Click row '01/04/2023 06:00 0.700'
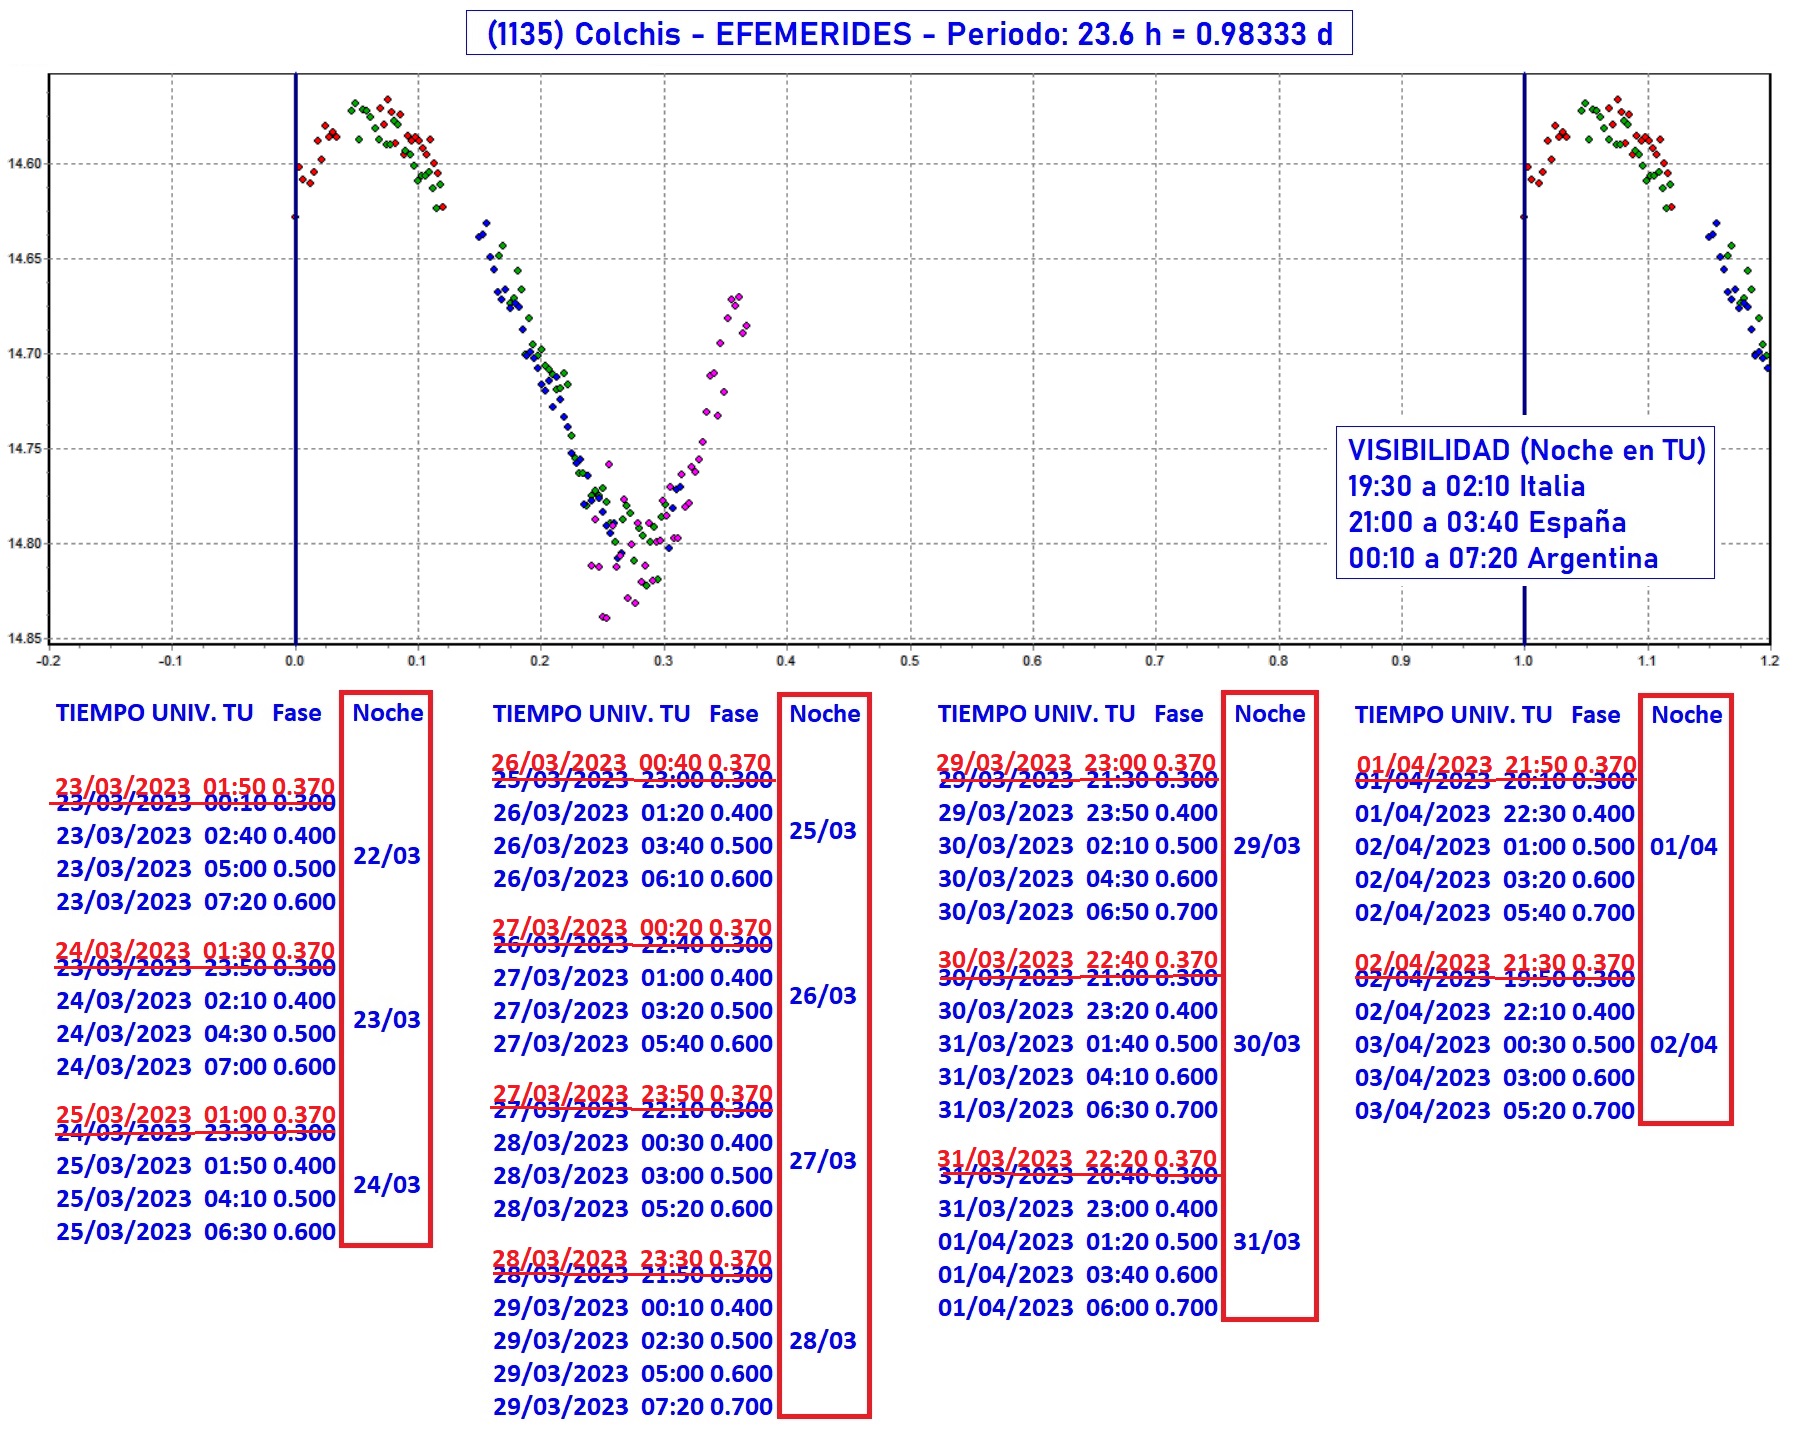Viewport: 1795px width, 1431px height. 1078,1308
